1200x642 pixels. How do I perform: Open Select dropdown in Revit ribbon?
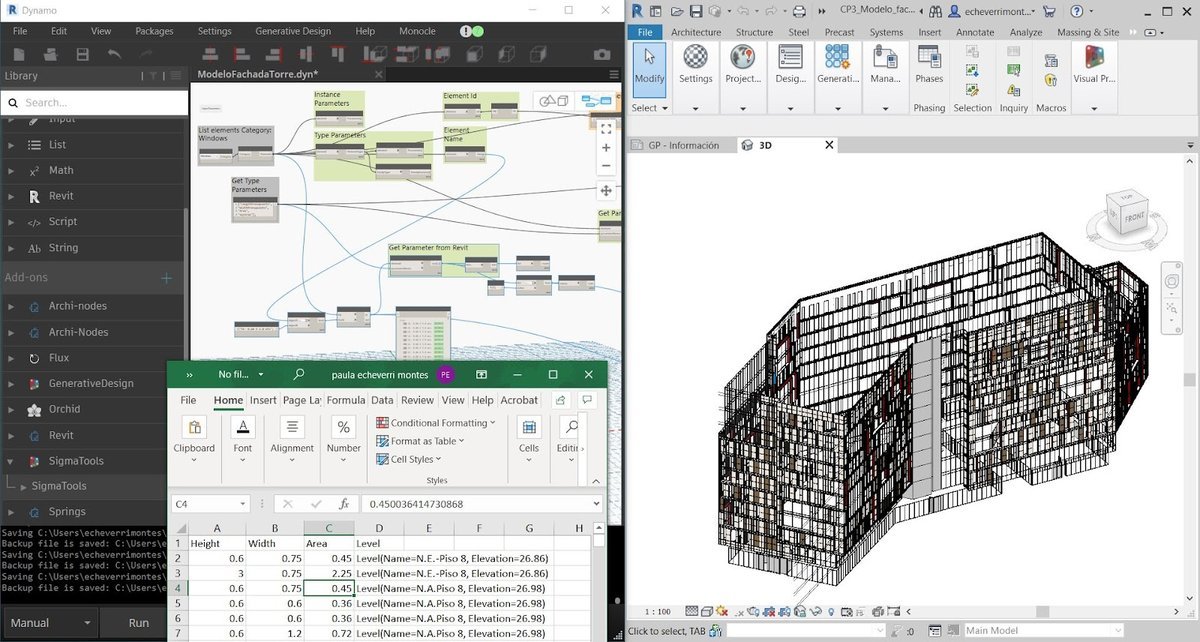649,108
